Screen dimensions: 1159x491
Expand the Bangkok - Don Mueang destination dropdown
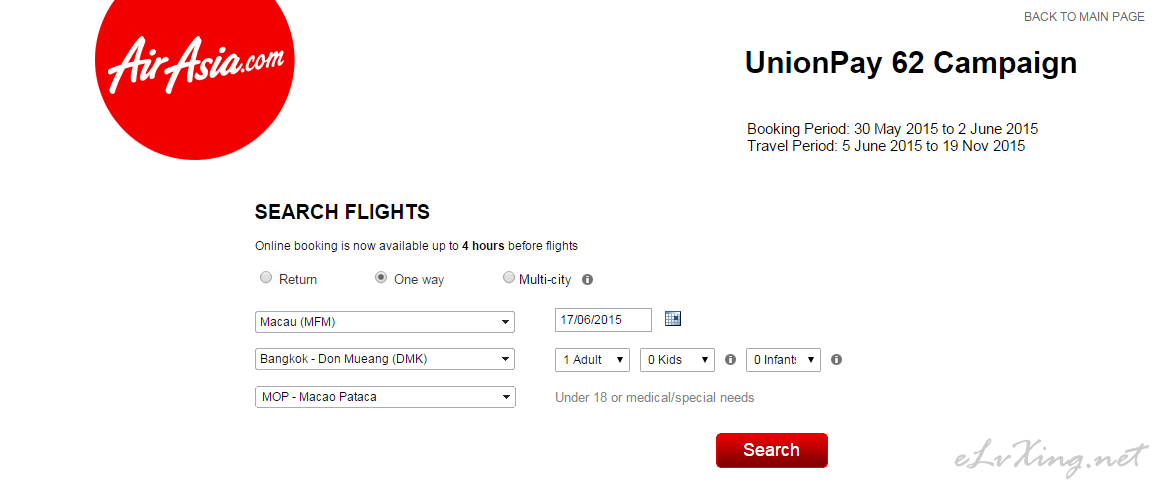(x=385, y=359)
